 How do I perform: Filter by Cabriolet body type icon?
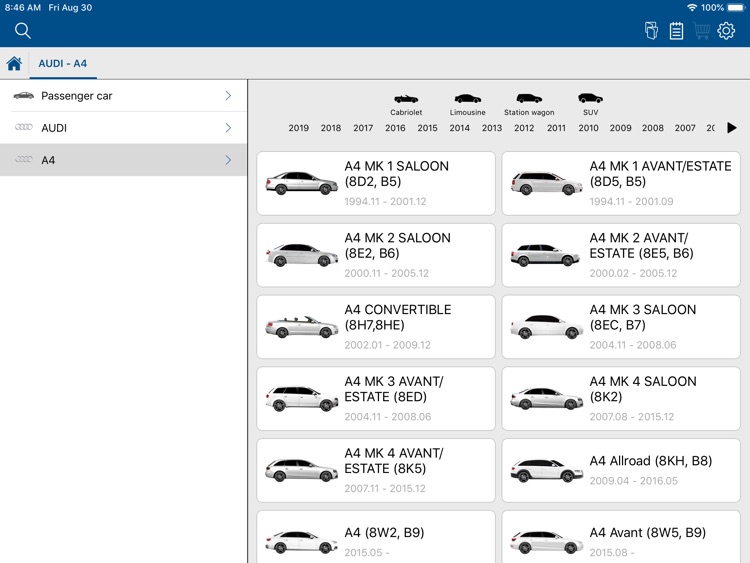coord(406,99)
